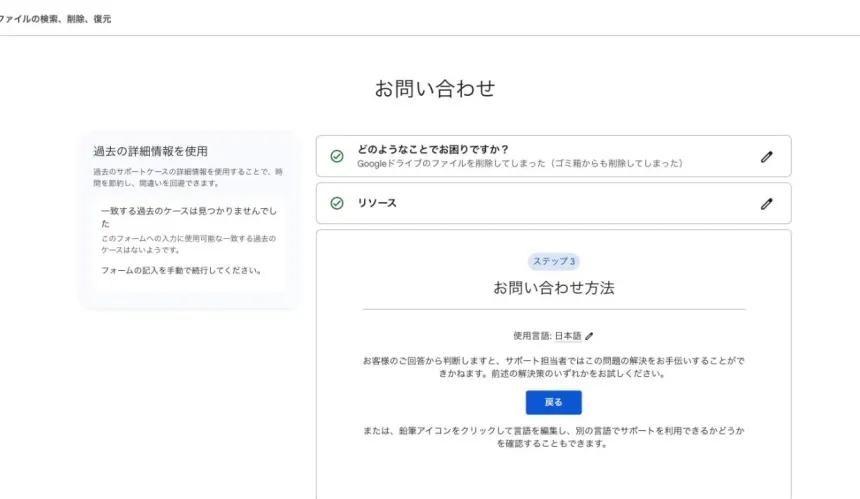Click the pencil icon on the リソース row

click(766, 204)
